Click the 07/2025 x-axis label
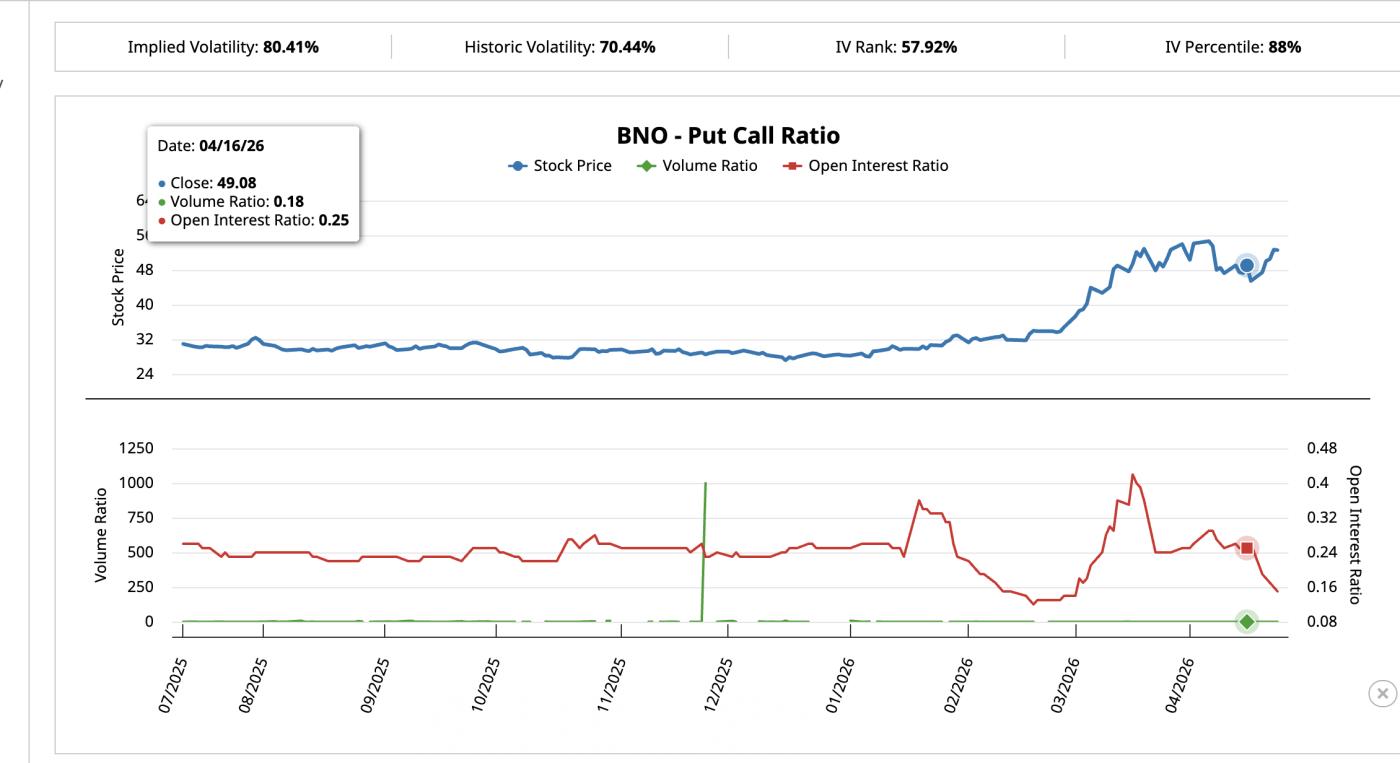 coord(172,685)
